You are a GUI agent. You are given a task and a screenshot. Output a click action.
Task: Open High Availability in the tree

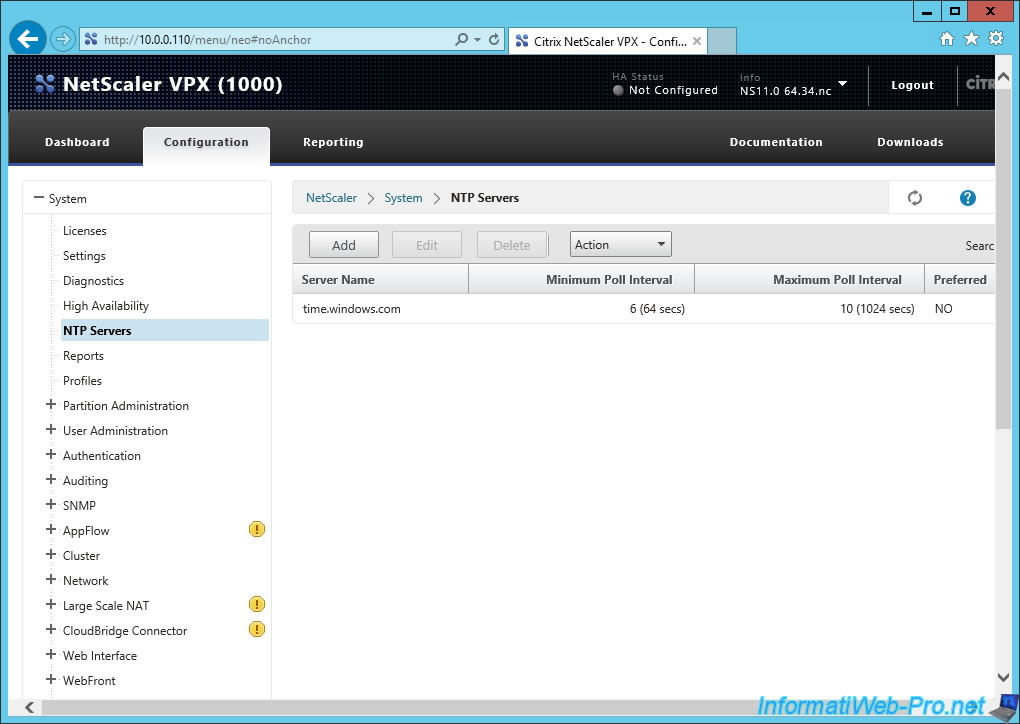click(x=105, y=306)
